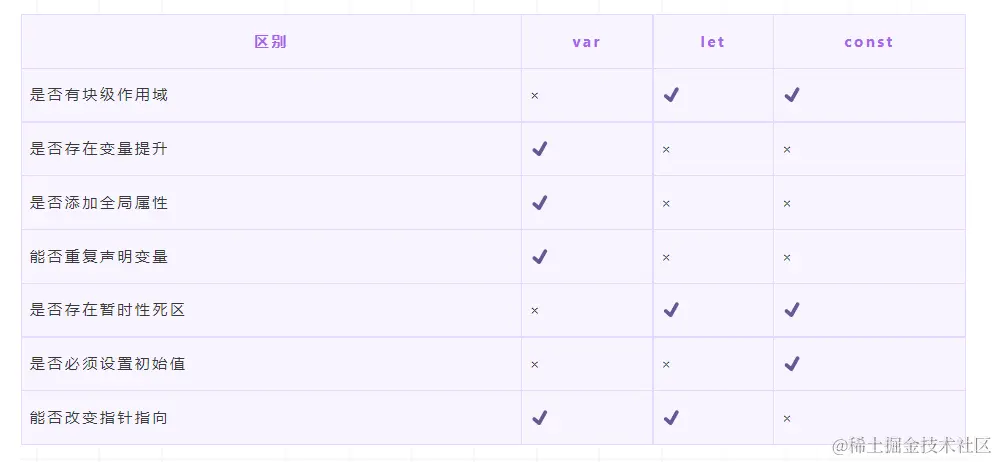Click the const column header
This screenshot has width=998, height=462.
[x=869, y=42]
